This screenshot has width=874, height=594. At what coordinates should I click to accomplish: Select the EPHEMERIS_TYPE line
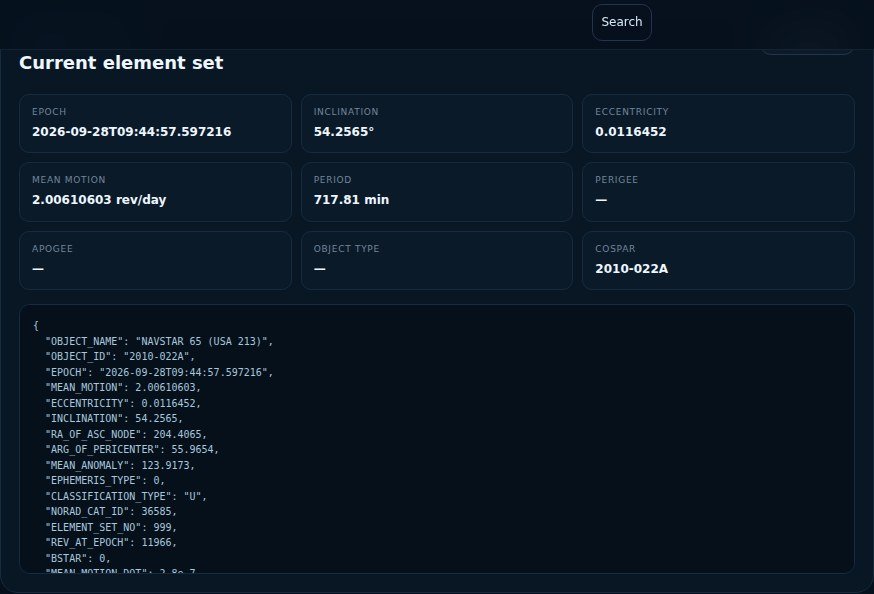point(105,480)
